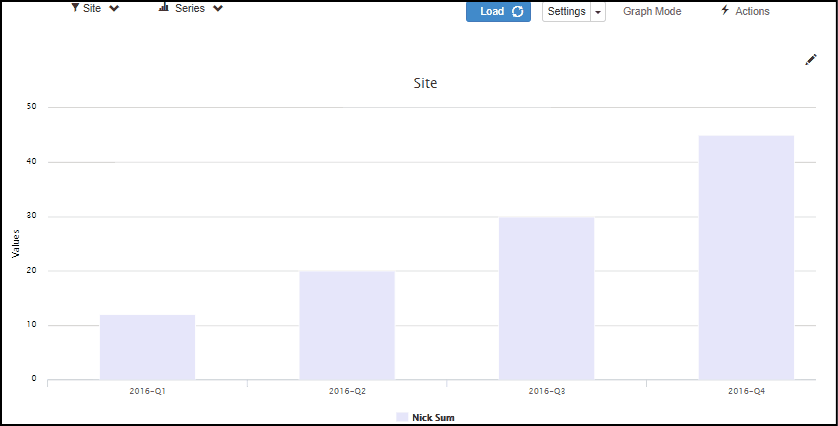The width and height of the screenshot is (838, 426).
Task: Click the Site chart title
Action: [425, 83]
